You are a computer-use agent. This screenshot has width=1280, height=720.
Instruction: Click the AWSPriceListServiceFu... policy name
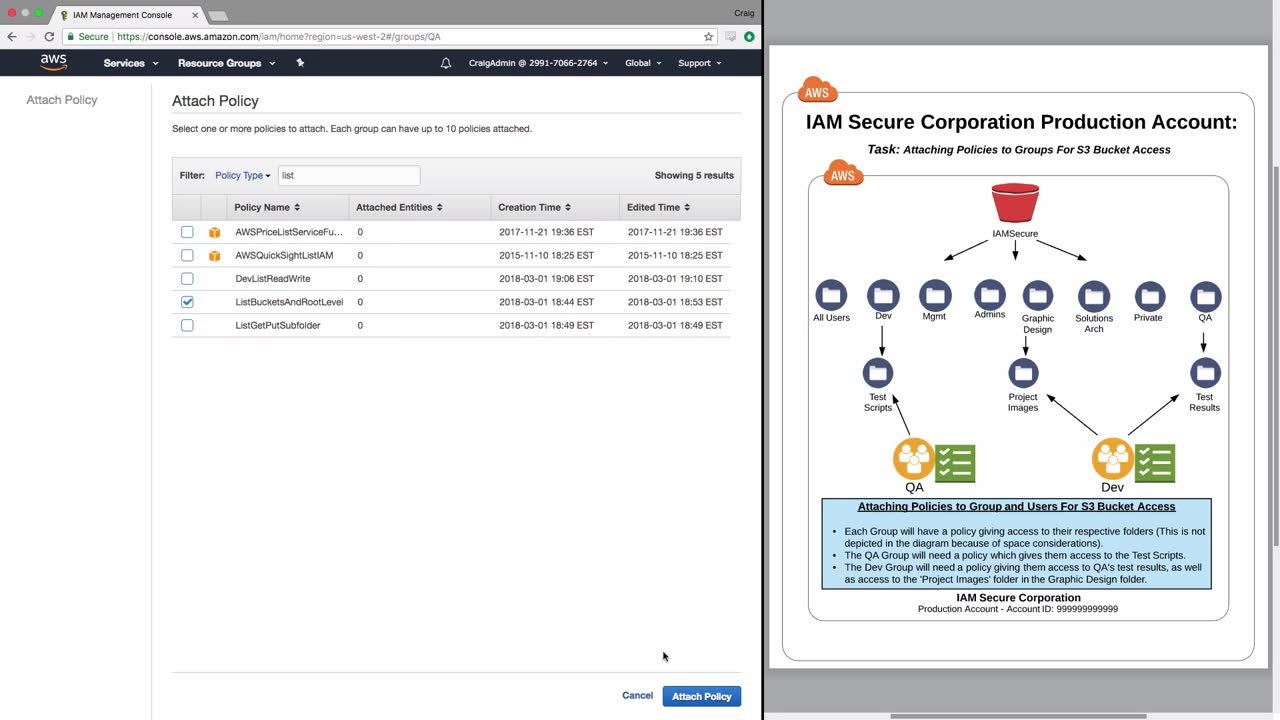tap(289, 232)
